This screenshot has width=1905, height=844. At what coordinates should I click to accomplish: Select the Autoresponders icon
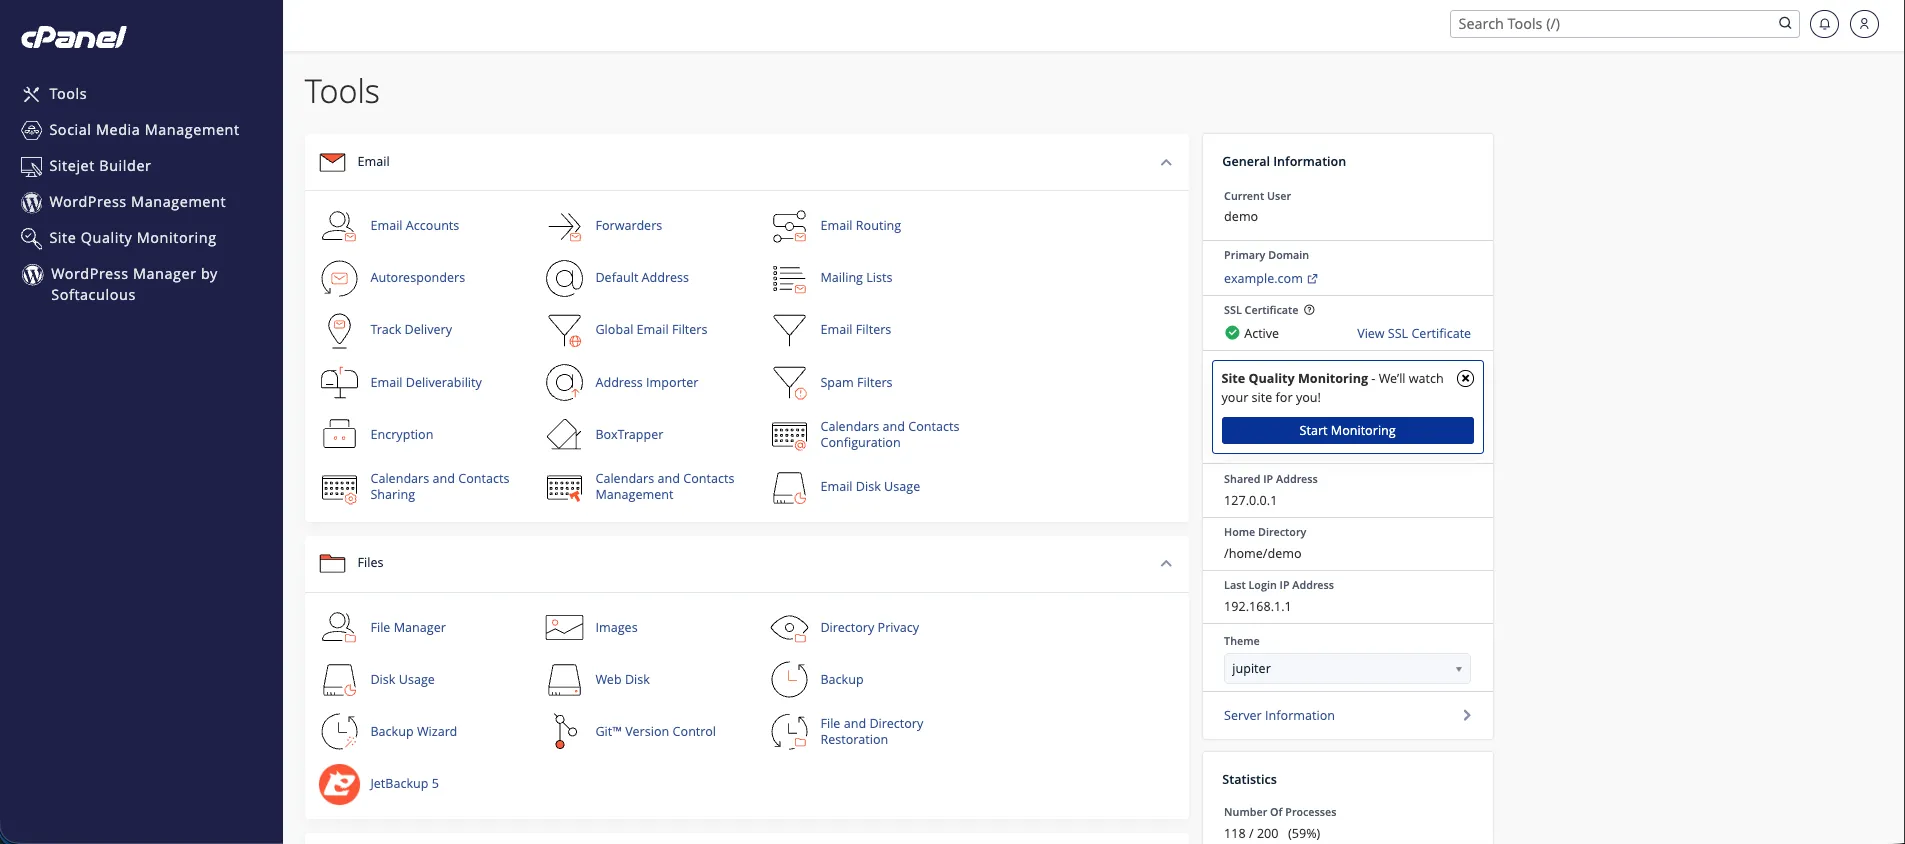[x=339, y=278]
